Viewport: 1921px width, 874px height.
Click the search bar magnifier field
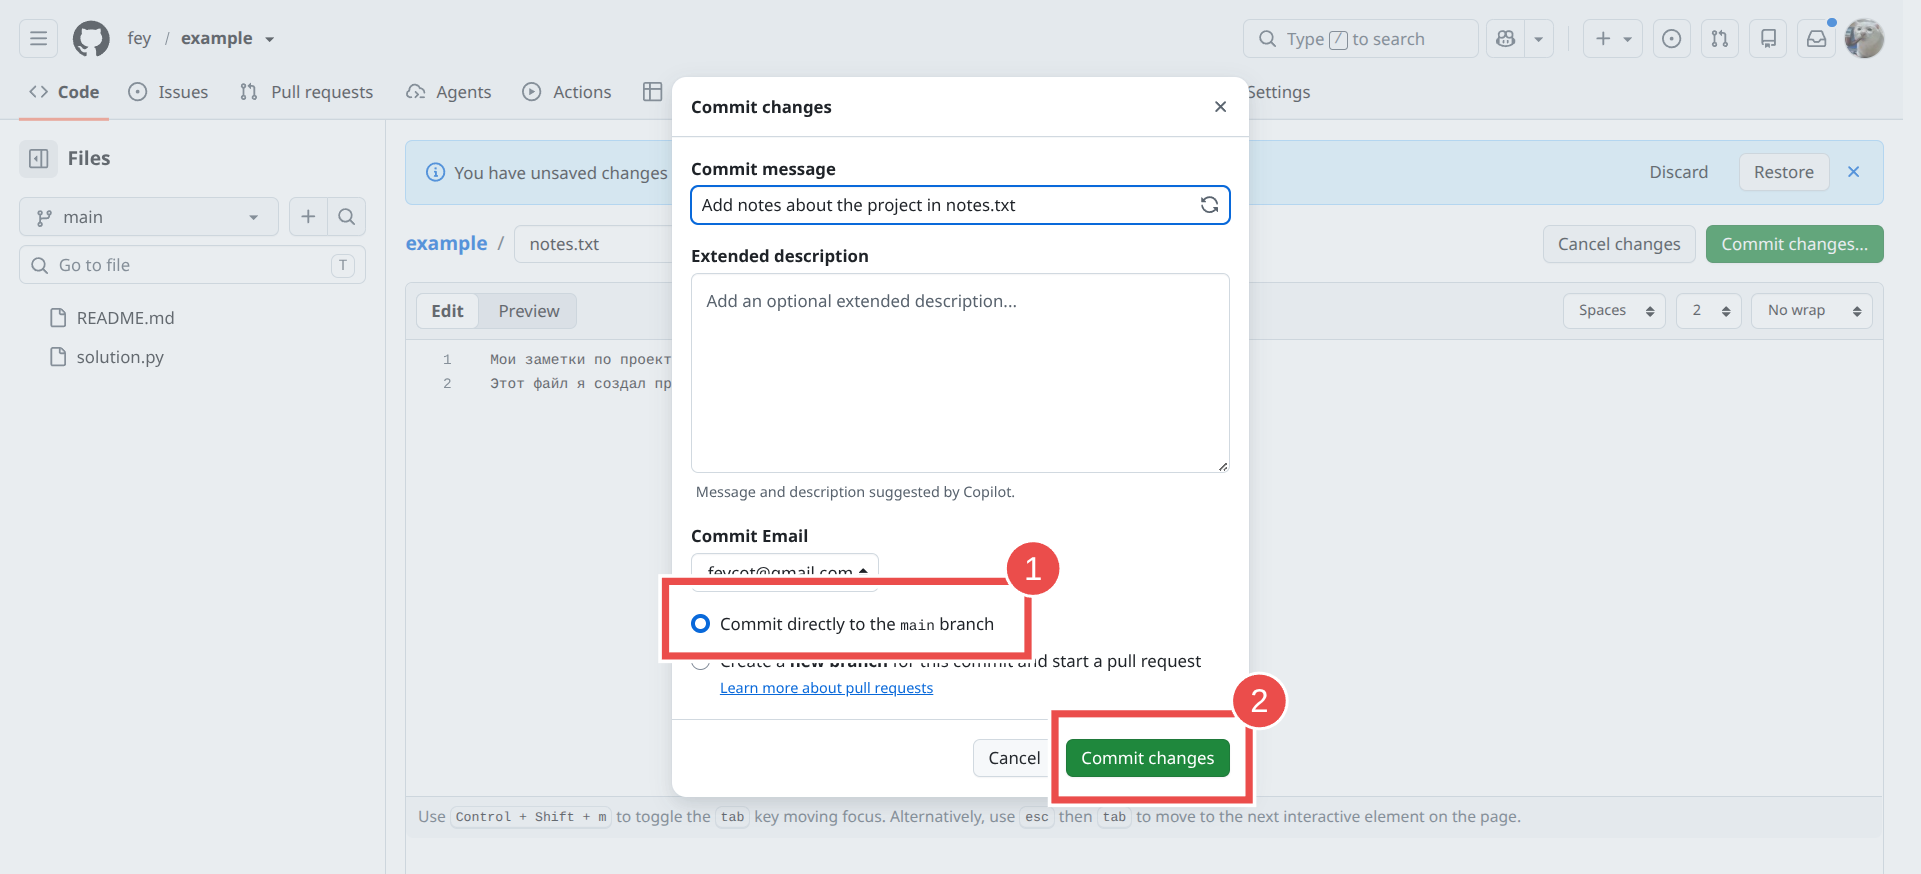[x=1360, y=39]
